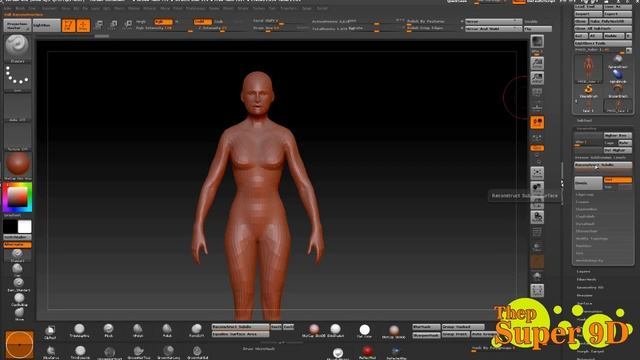Click the BPR render icon
640x360 pixels.
pos(537,42)
